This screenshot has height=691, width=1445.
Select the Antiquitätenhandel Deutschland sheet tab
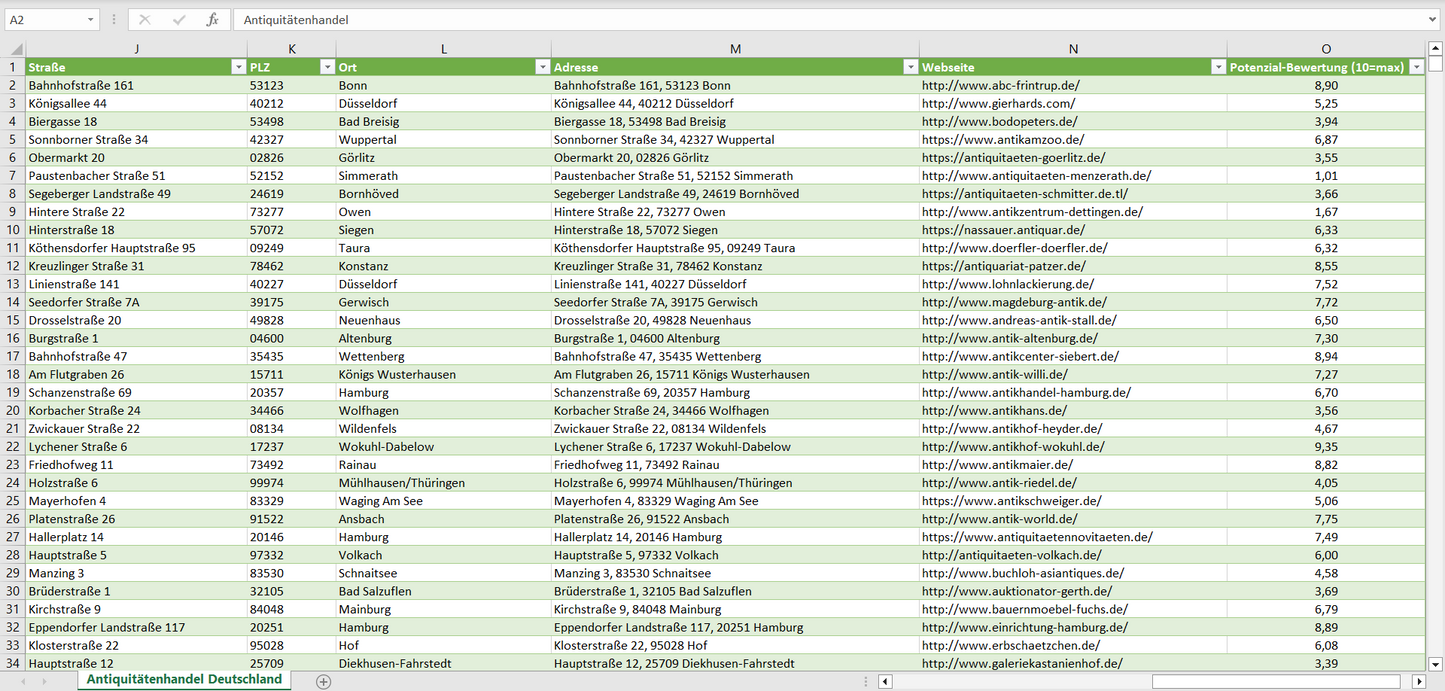184,680
